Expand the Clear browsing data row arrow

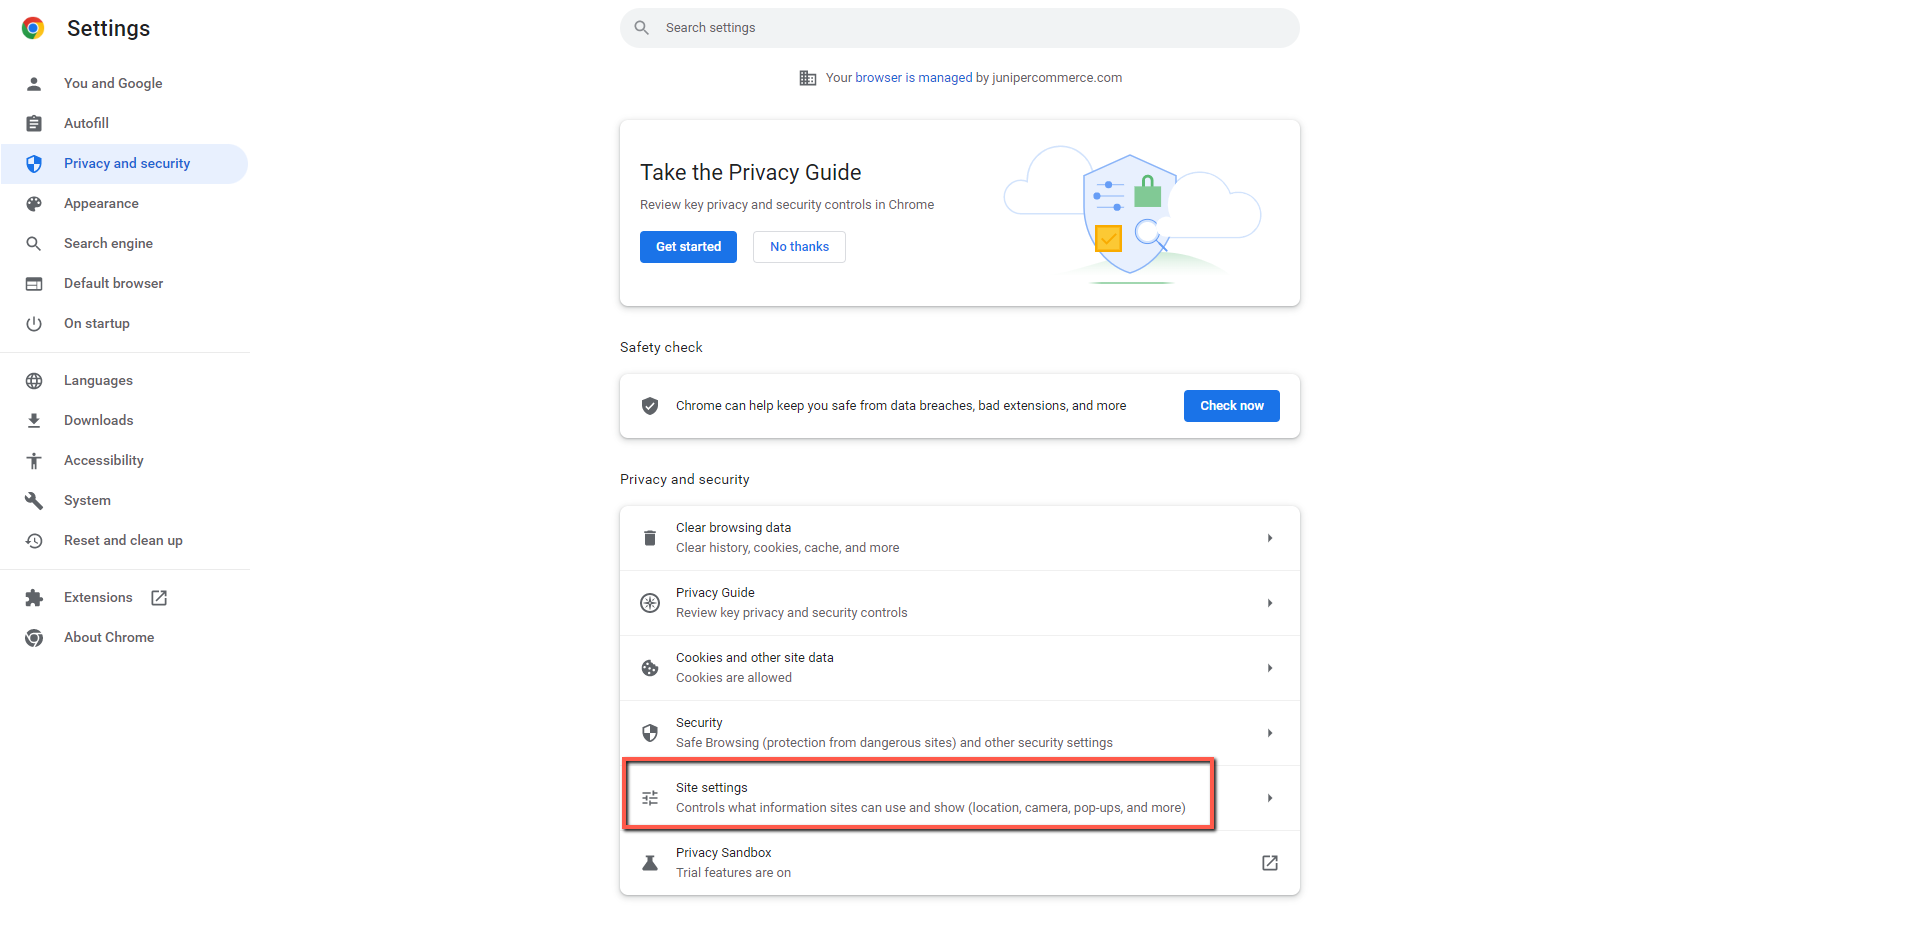tap(1270, 538)
